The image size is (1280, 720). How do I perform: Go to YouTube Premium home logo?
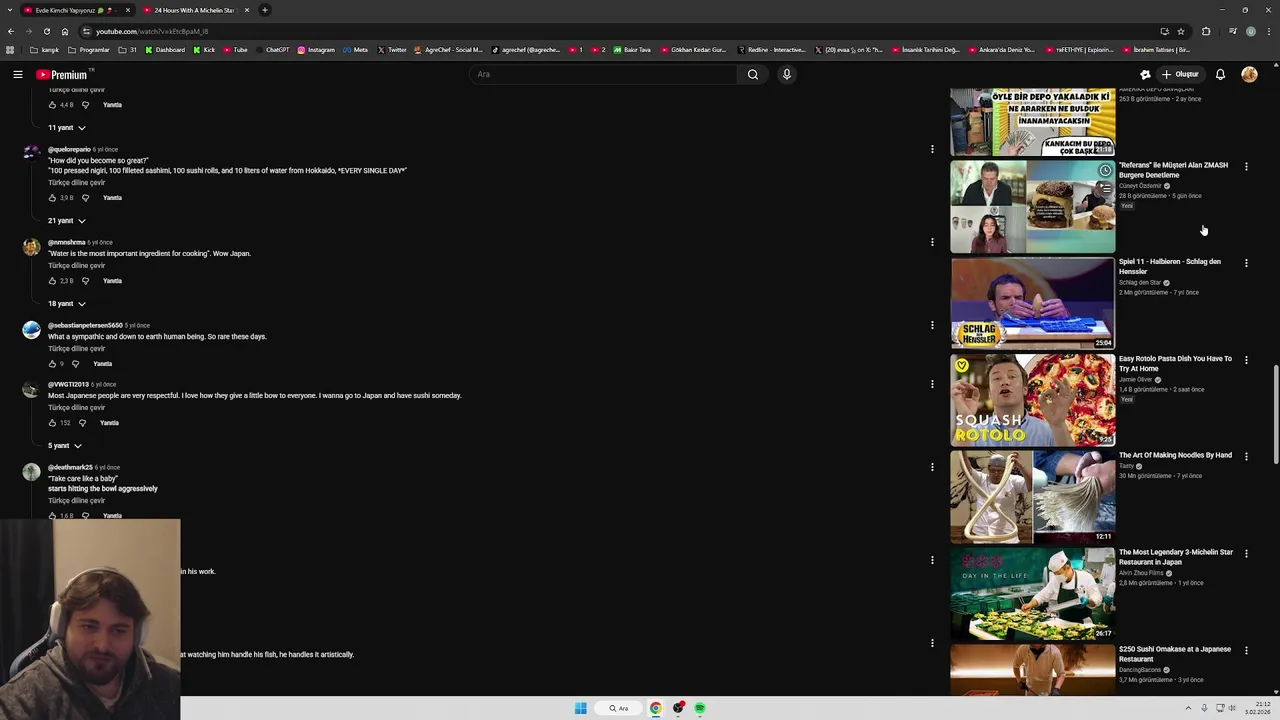[62, 74]
